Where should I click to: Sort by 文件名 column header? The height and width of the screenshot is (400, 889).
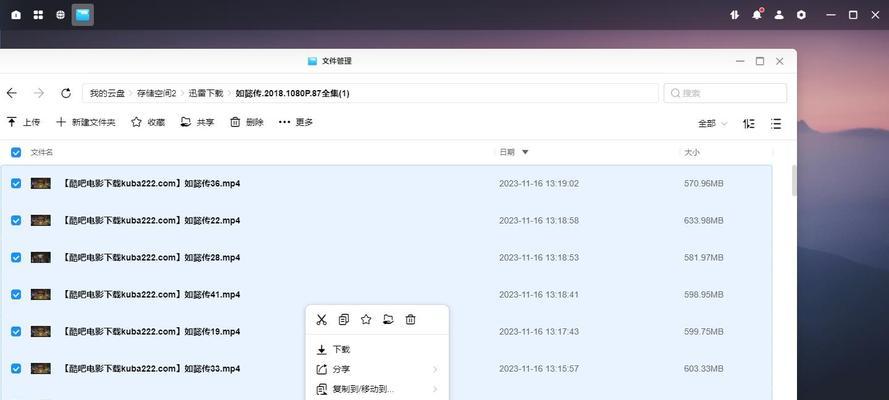[x=42, y=152]
